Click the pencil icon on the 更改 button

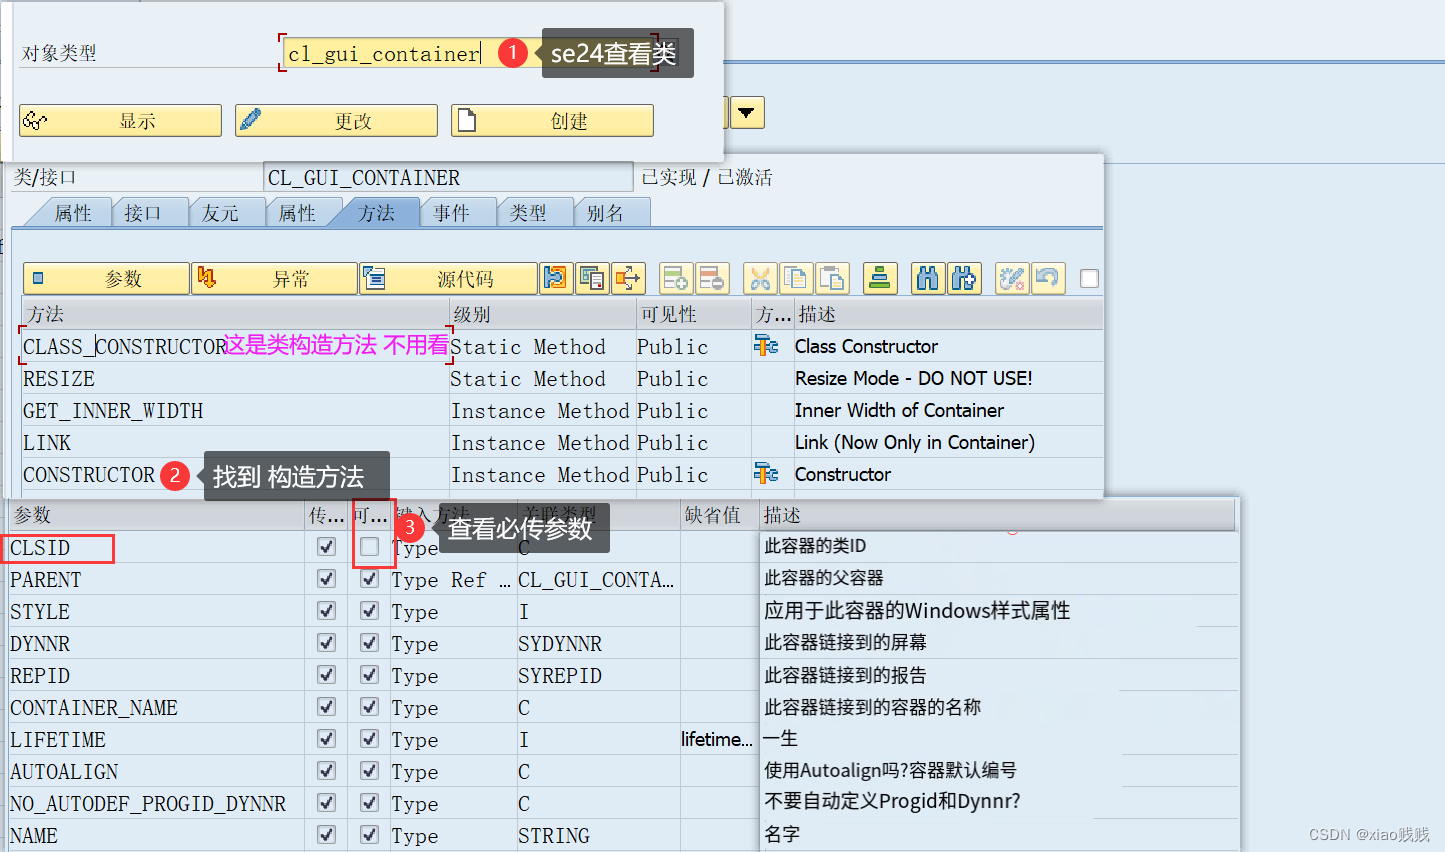click(x=251, y=119)
